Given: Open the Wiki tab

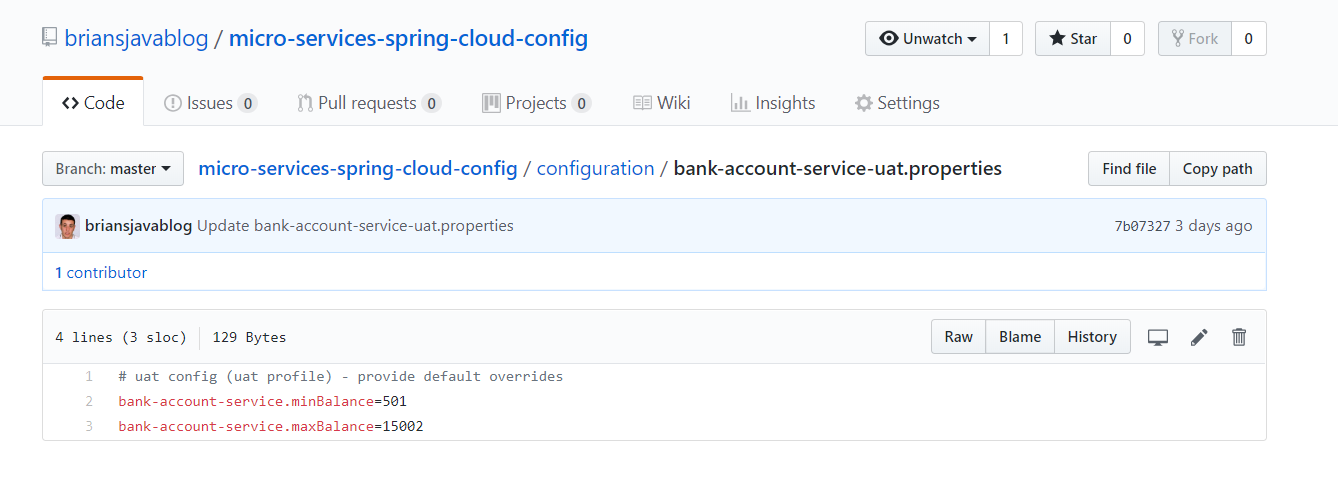Looking at the screenshot, I should (x=662, y=103).
